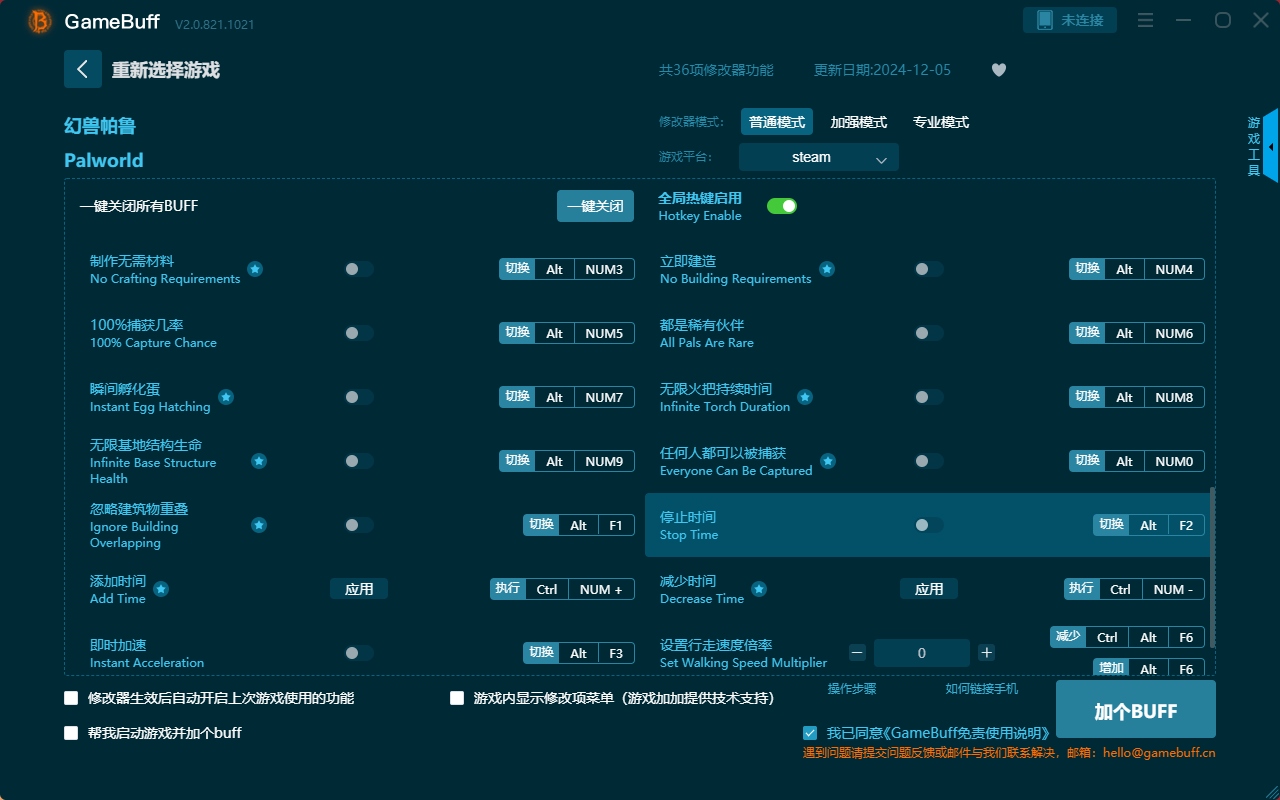Click the star beside 瞬间孵化蛋 feature
The width and height of the screenshot is (1280, 800).
coord(226,397)
